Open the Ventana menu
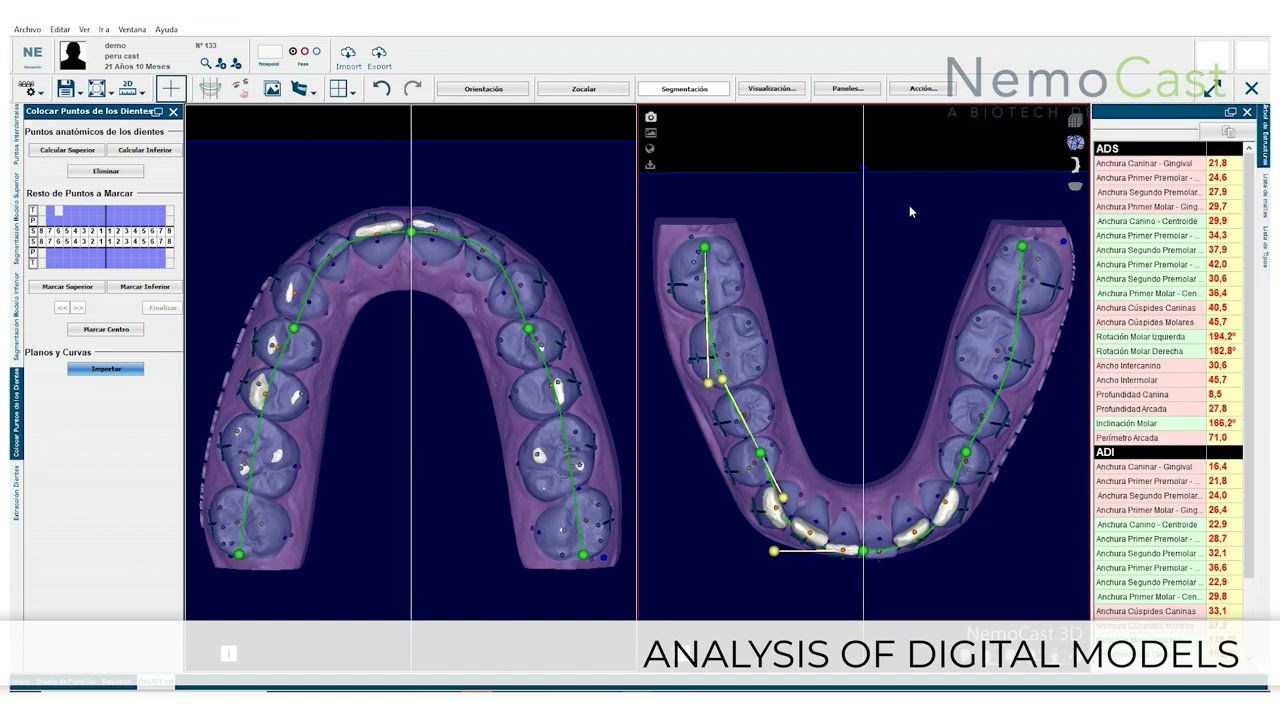This screenshot has height=720, width=1280. coord(131,30)
